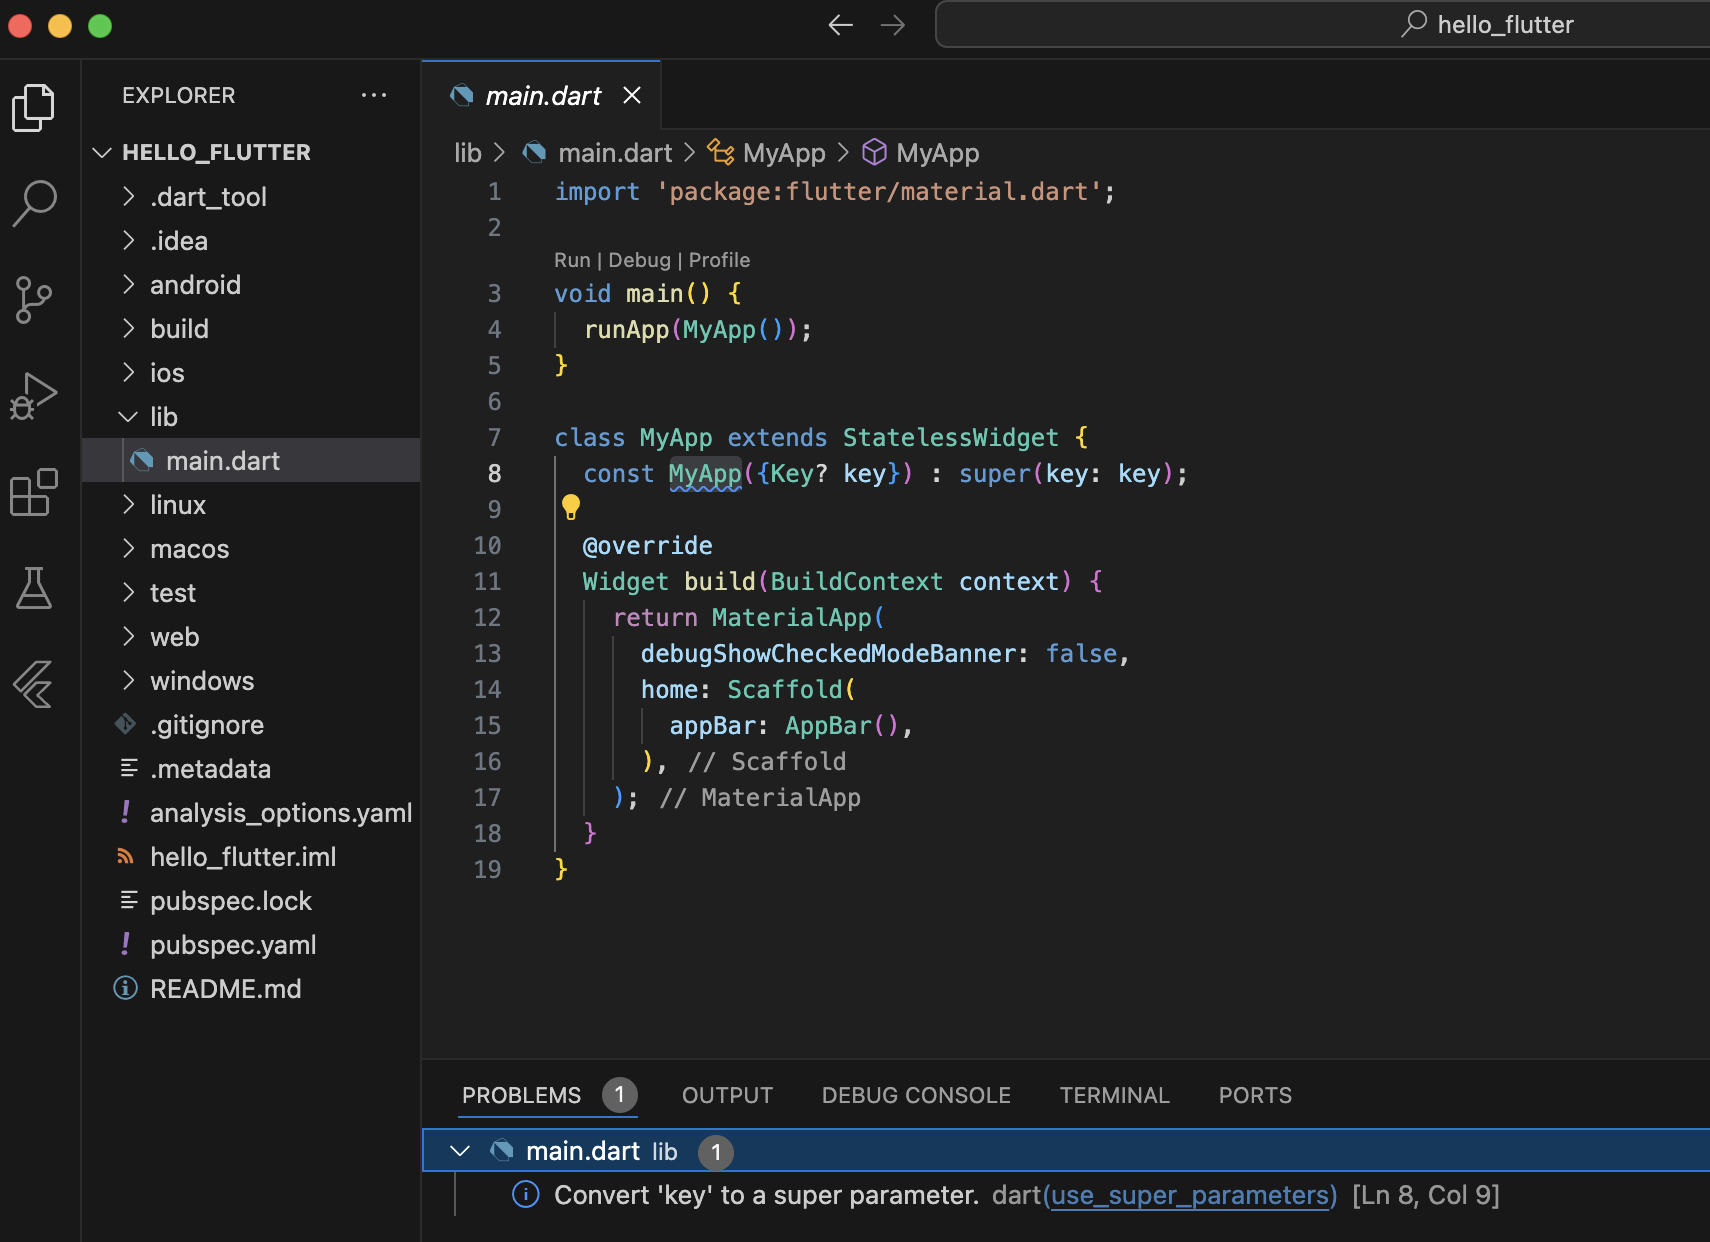This screenshot has width=1710, height=1242.
Task: Click the lightbulb quick-fix icon on line 9
Action: click(x=571, y=508)
